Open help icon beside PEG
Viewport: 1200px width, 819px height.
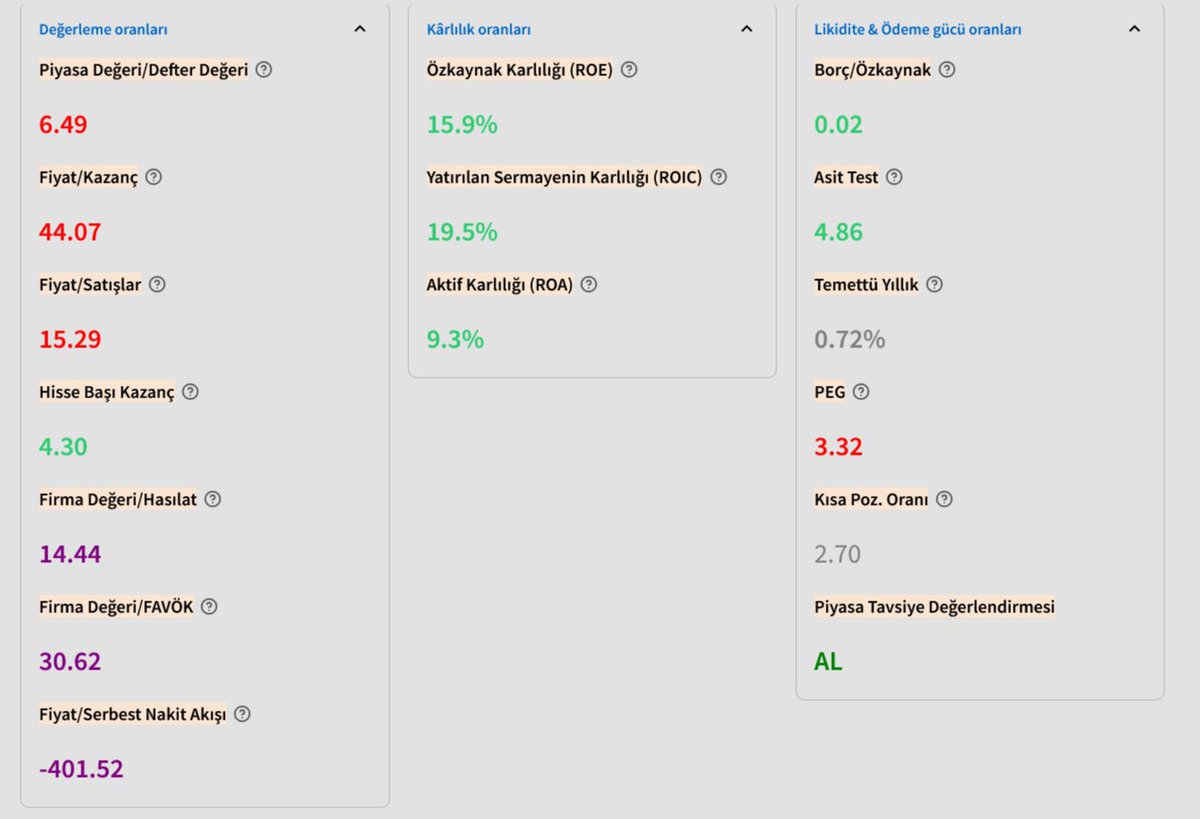point(861,392)
